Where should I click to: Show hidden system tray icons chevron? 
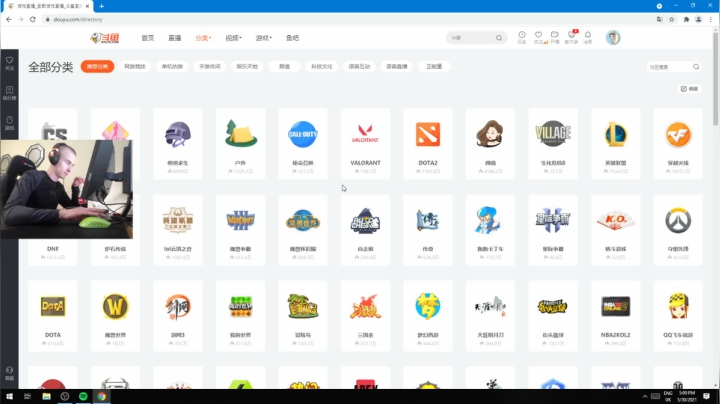(645, 396)
